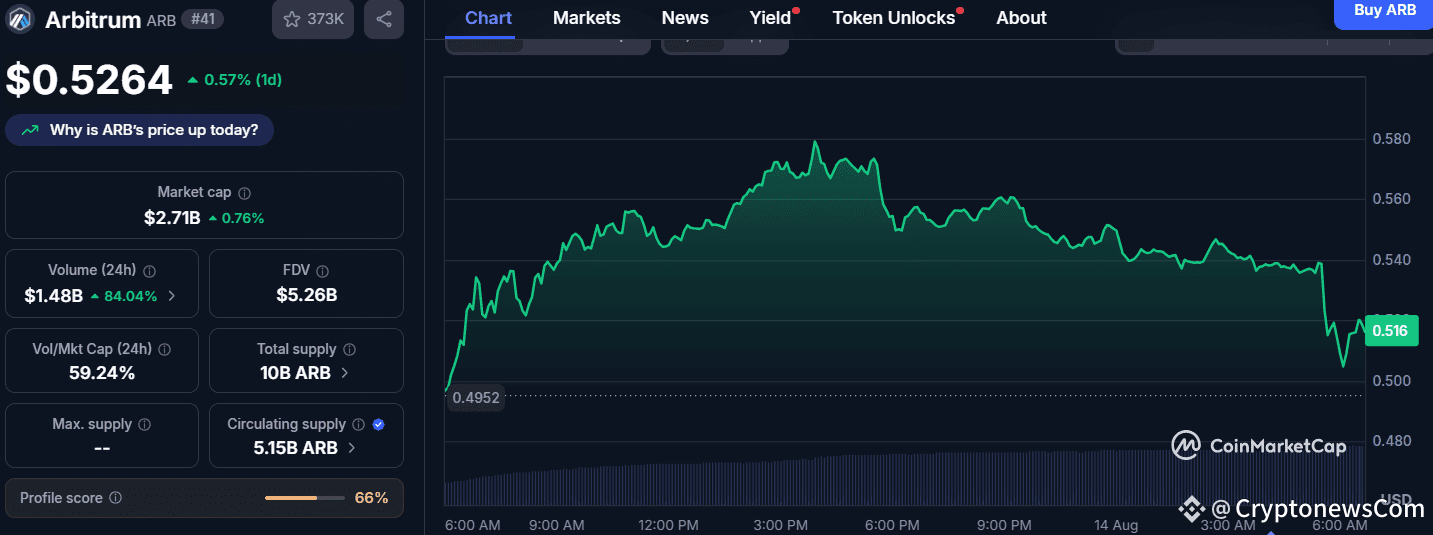The height and width of the screenshot is (535, 1433).
Task: Click the $5.26B FDV value
Action: pos(306,295)
